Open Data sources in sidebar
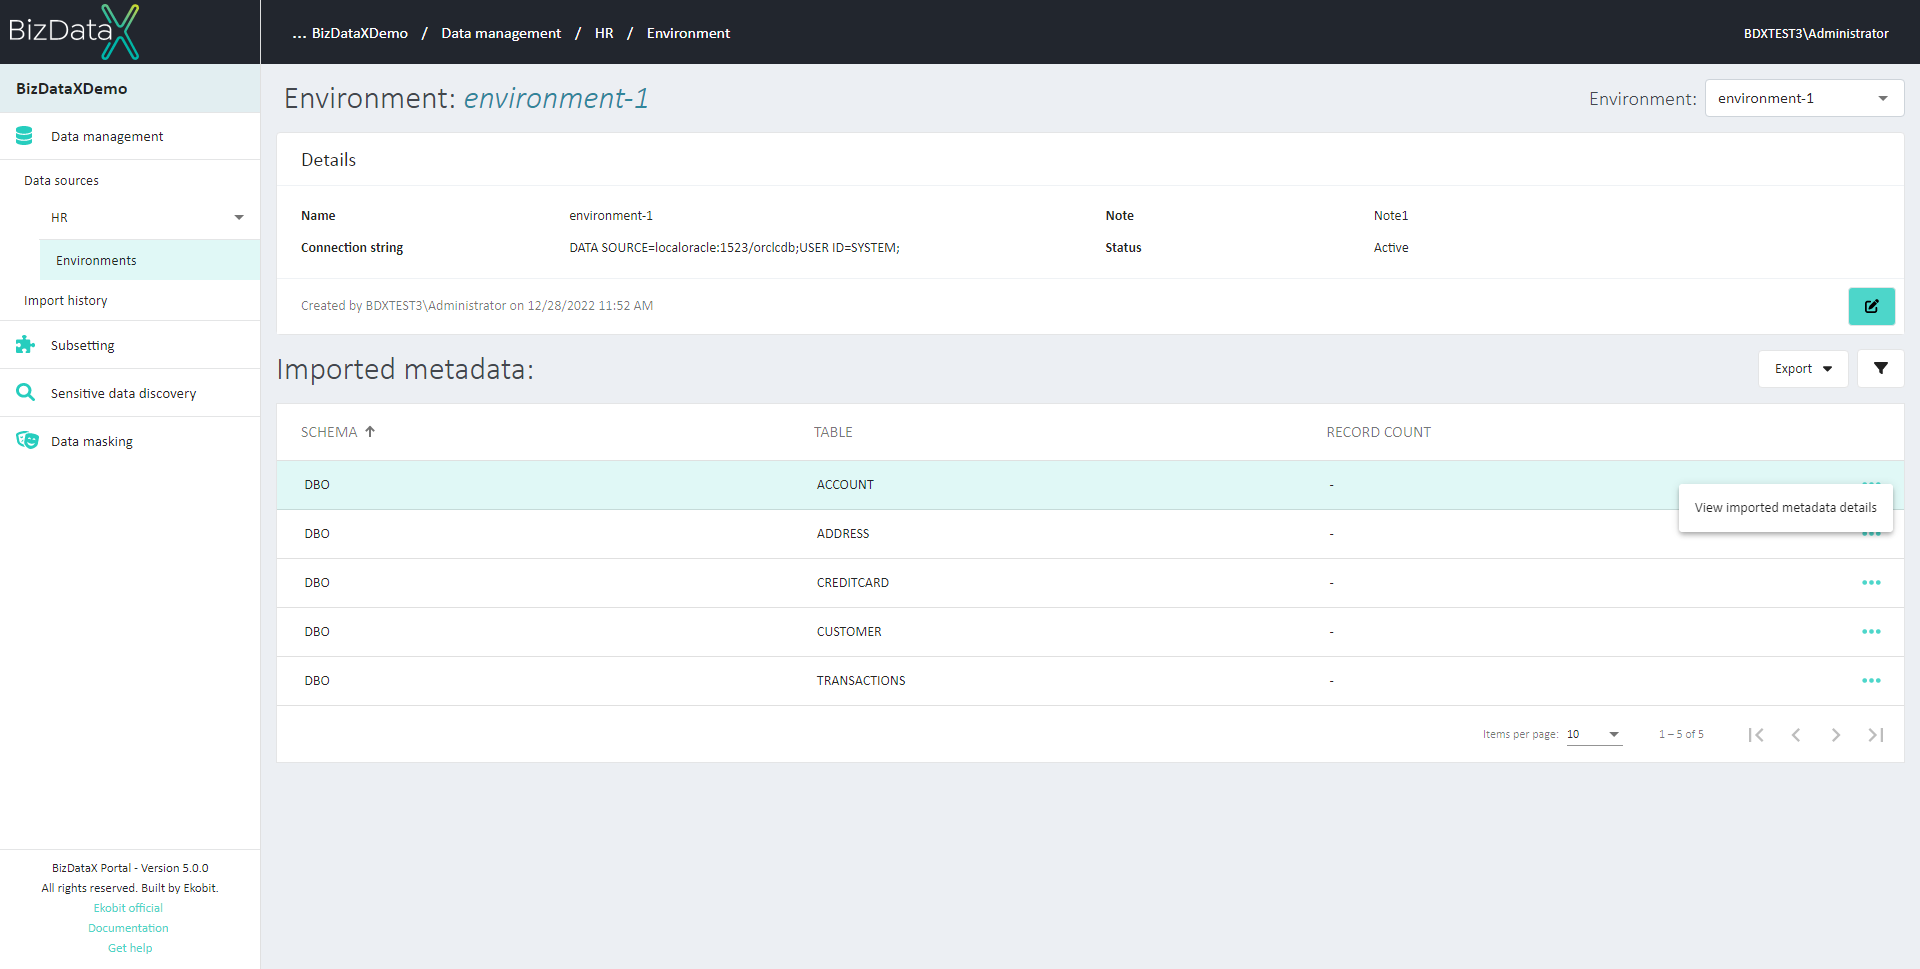Image resolution: width=1920 pixels, height=969 pixels. (62, 180)
